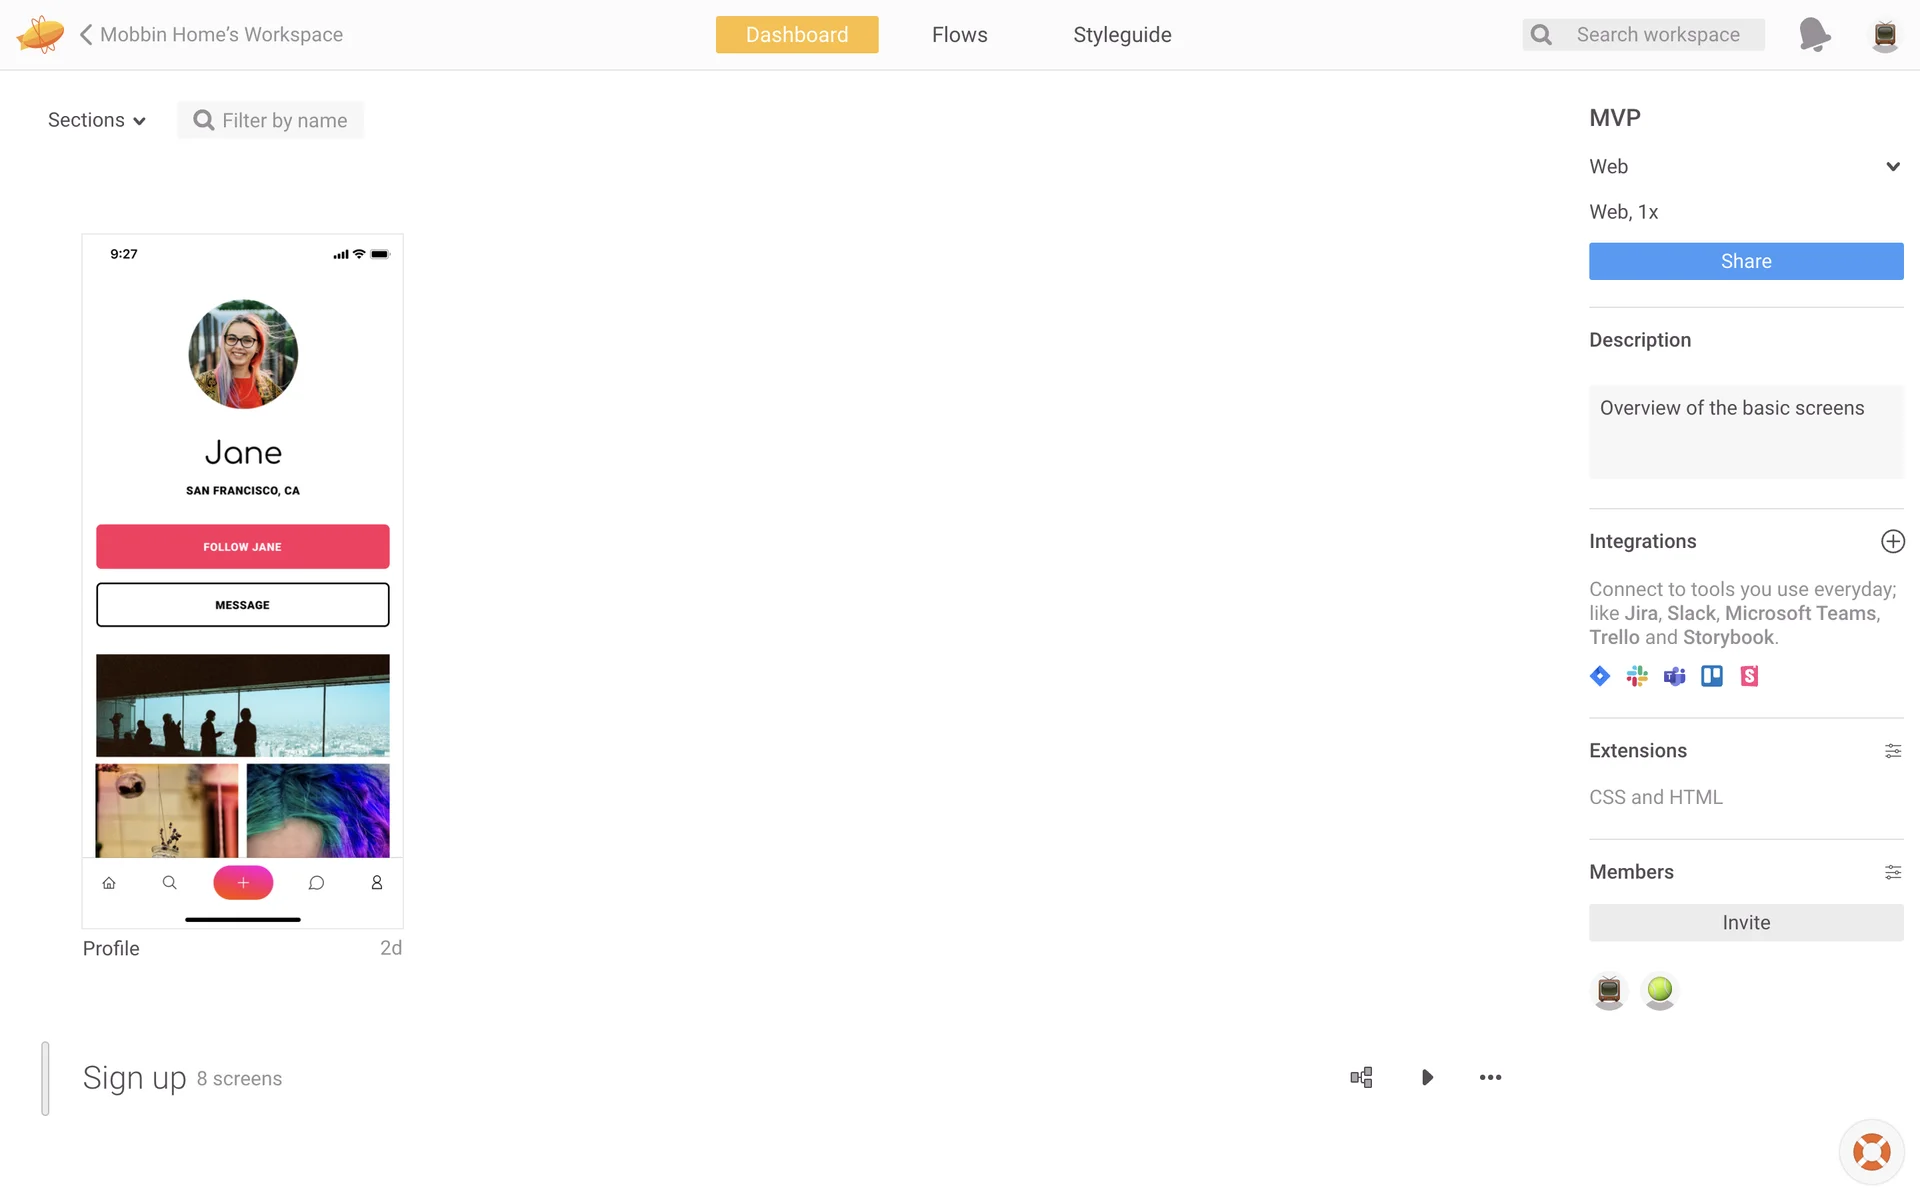Click the Slack integration icon
1920x1200 pixels.
tap(1637, 676)
